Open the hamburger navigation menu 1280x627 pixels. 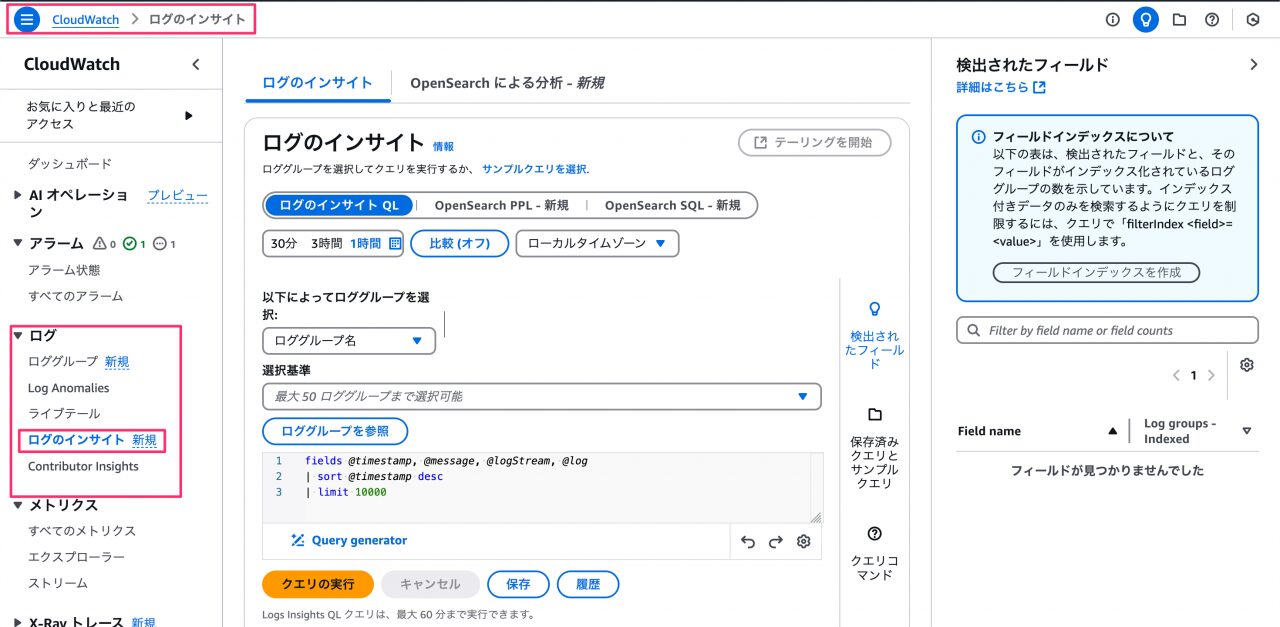point(26,19)
